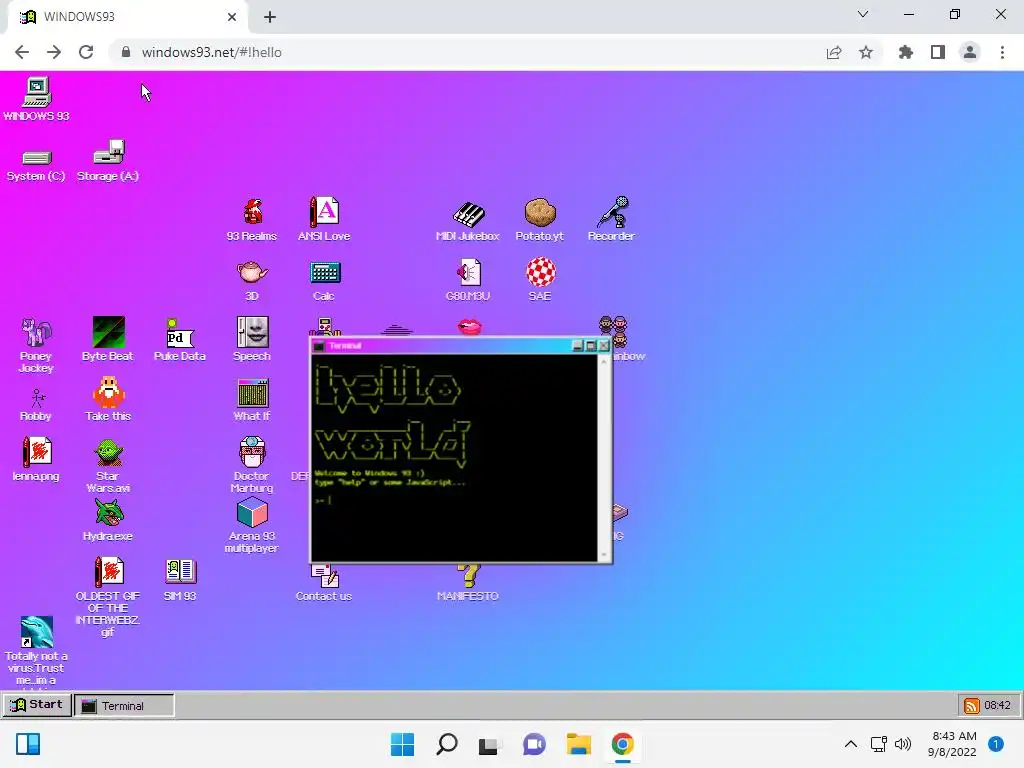Image resolution: width=1024 pixels, height=768 pixels.
Task: Expand the tab search dropdown arrow
Action: click(x=863, y=14)
